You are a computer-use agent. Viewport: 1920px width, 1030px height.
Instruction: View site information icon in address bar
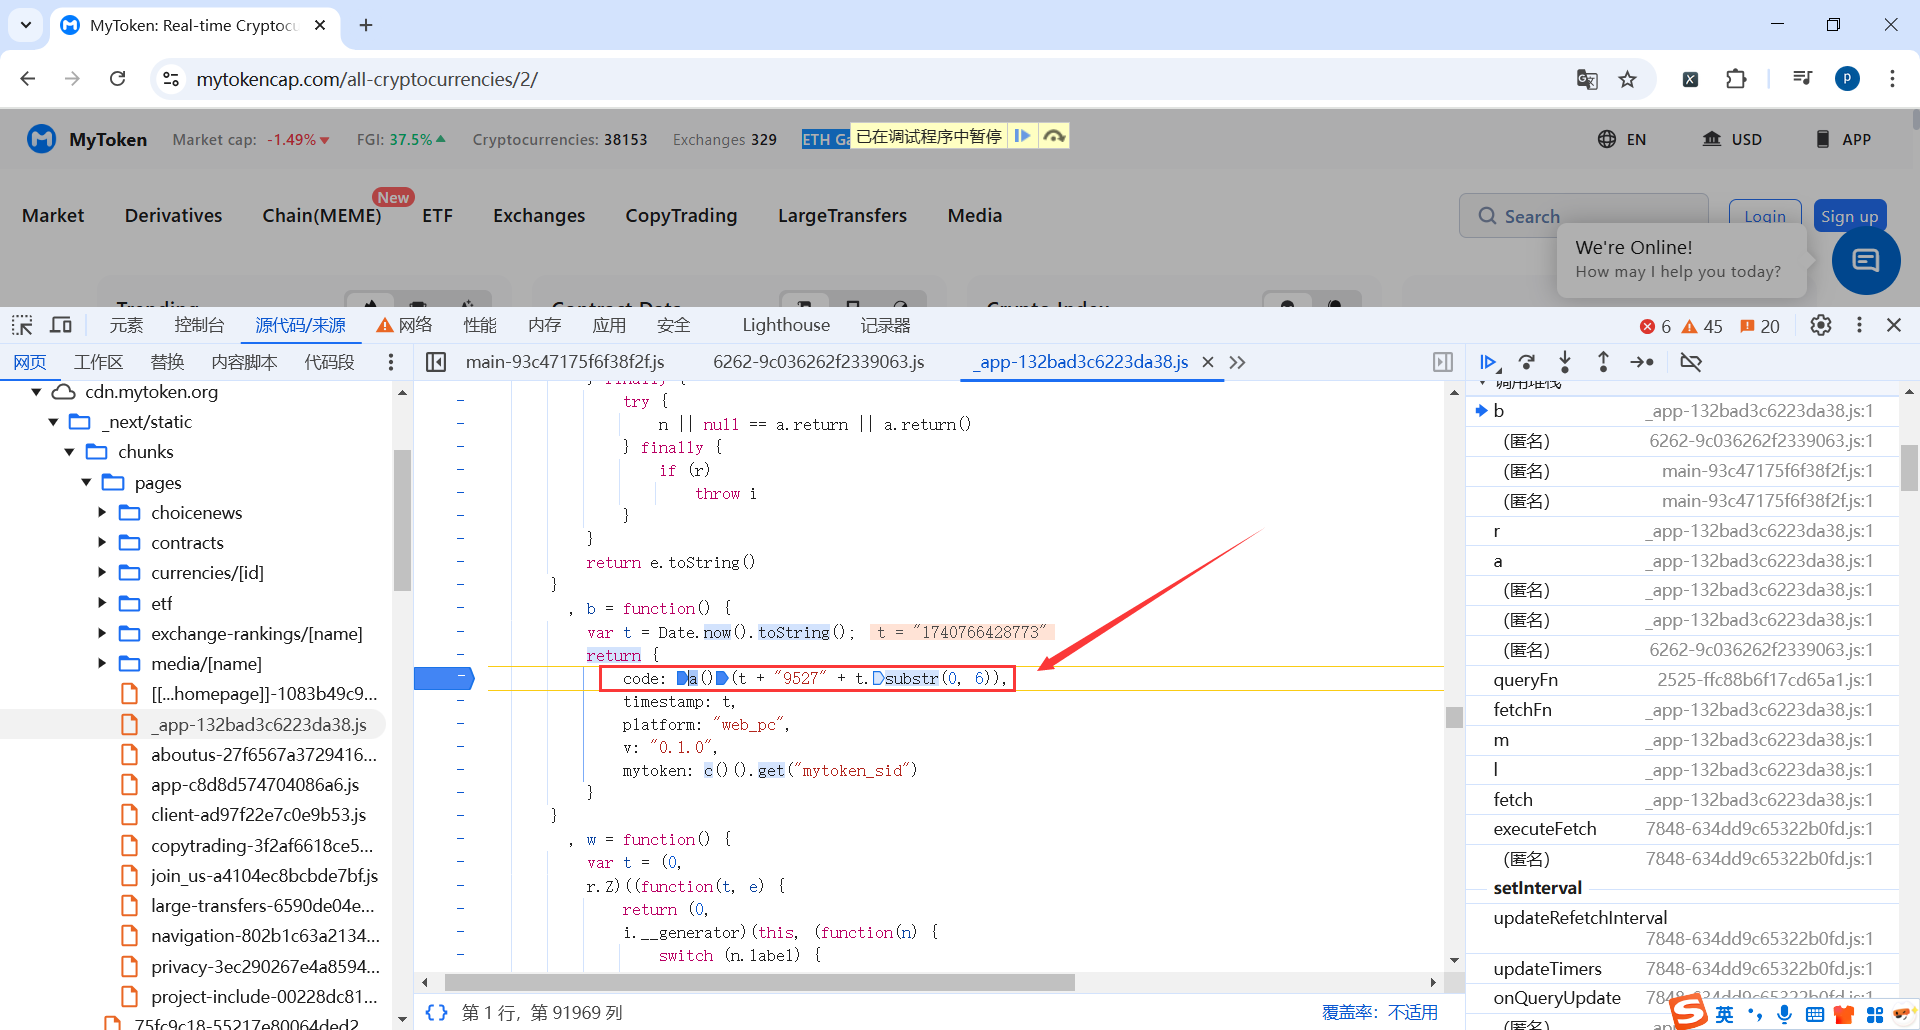coord(171,79)
